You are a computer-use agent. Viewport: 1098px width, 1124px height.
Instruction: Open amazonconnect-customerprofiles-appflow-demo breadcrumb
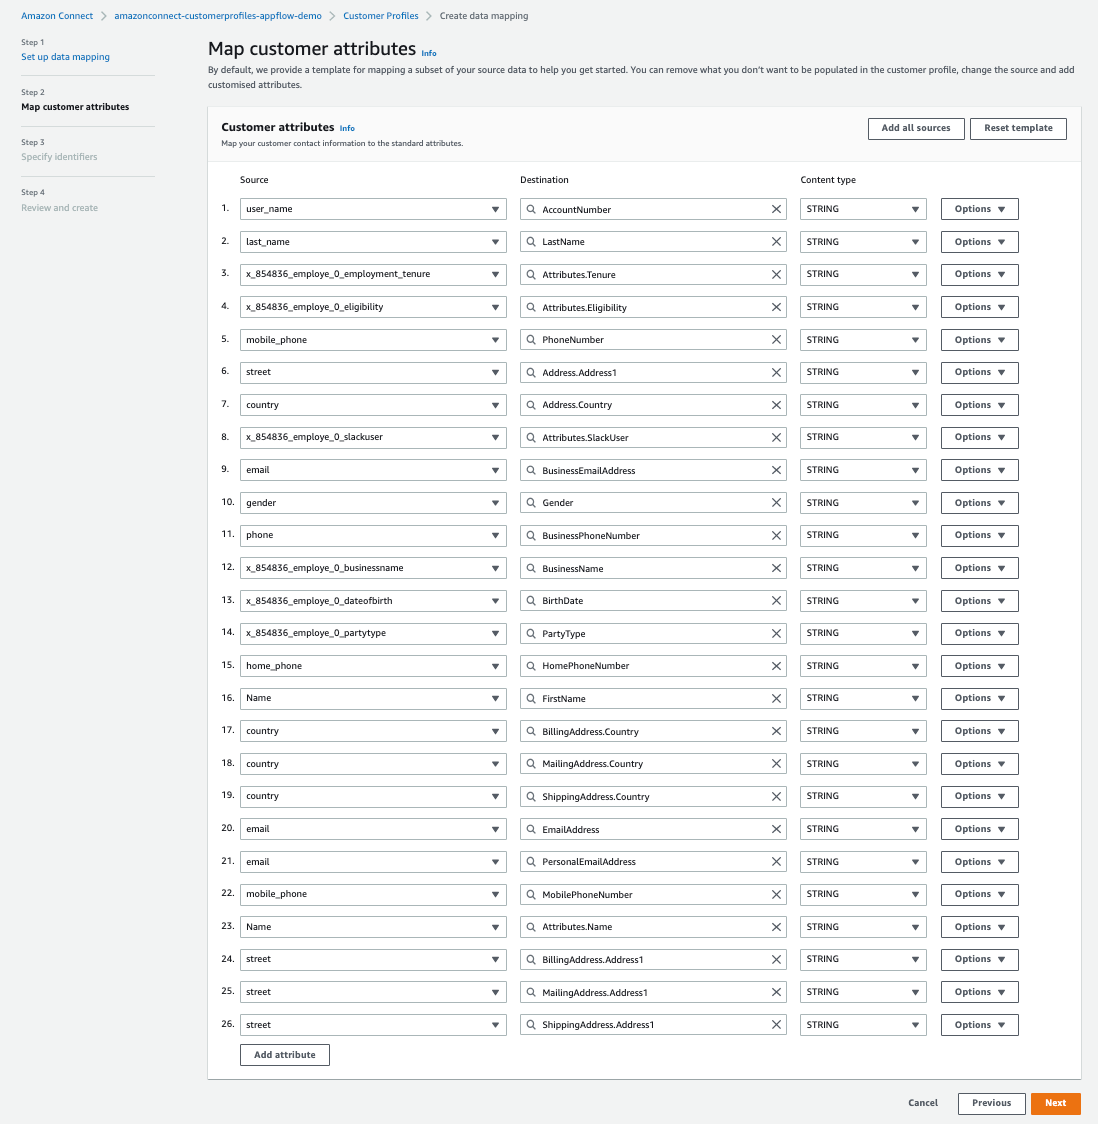[218, 16]
